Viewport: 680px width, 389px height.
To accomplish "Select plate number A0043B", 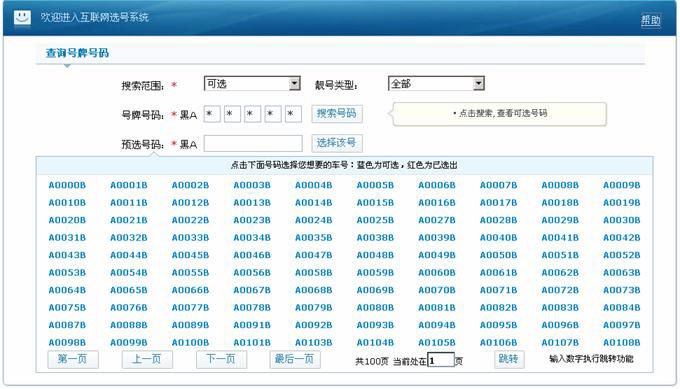I will 67,255.
